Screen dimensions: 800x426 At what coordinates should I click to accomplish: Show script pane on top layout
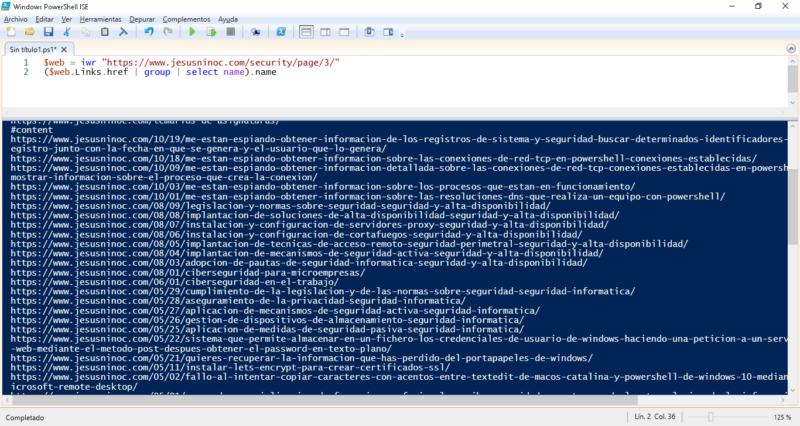click(308, 32)
